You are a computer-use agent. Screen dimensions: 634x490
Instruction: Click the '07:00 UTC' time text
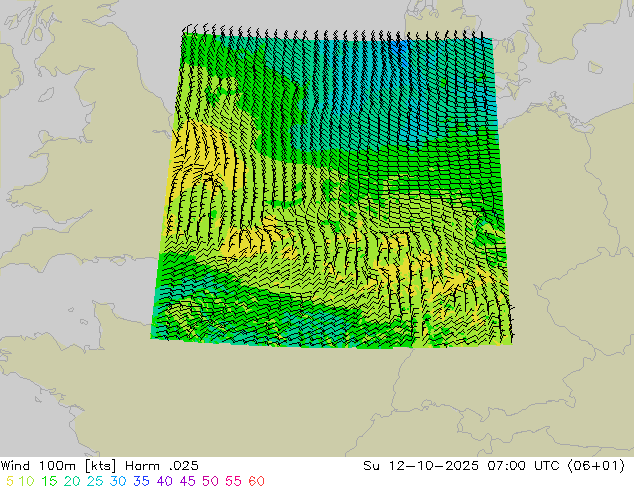pos(523,466)
